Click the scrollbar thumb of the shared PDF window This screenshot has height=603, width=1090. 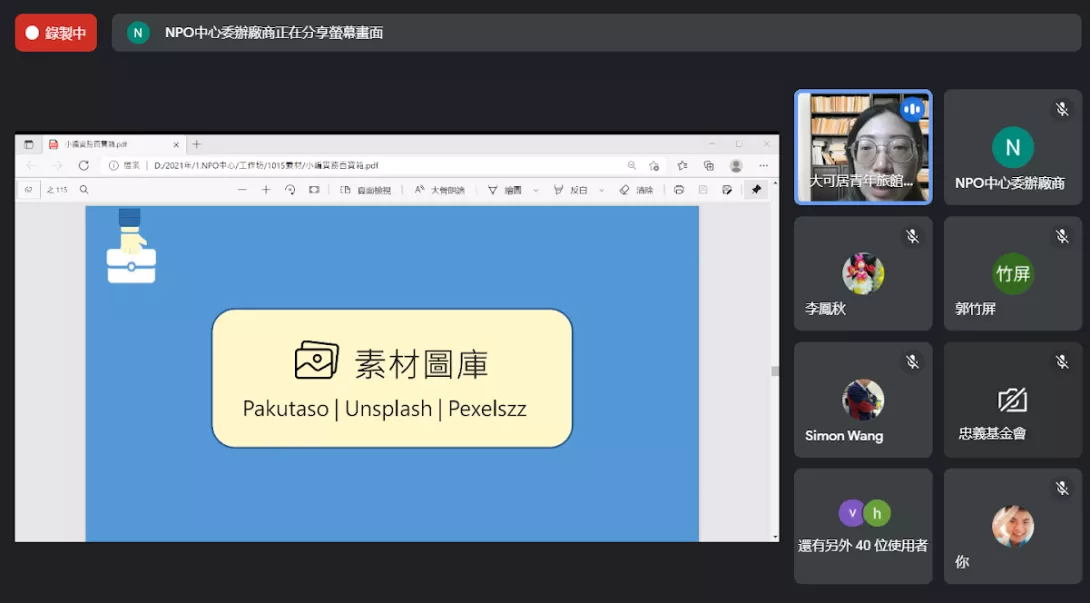[x=775, y=371]
